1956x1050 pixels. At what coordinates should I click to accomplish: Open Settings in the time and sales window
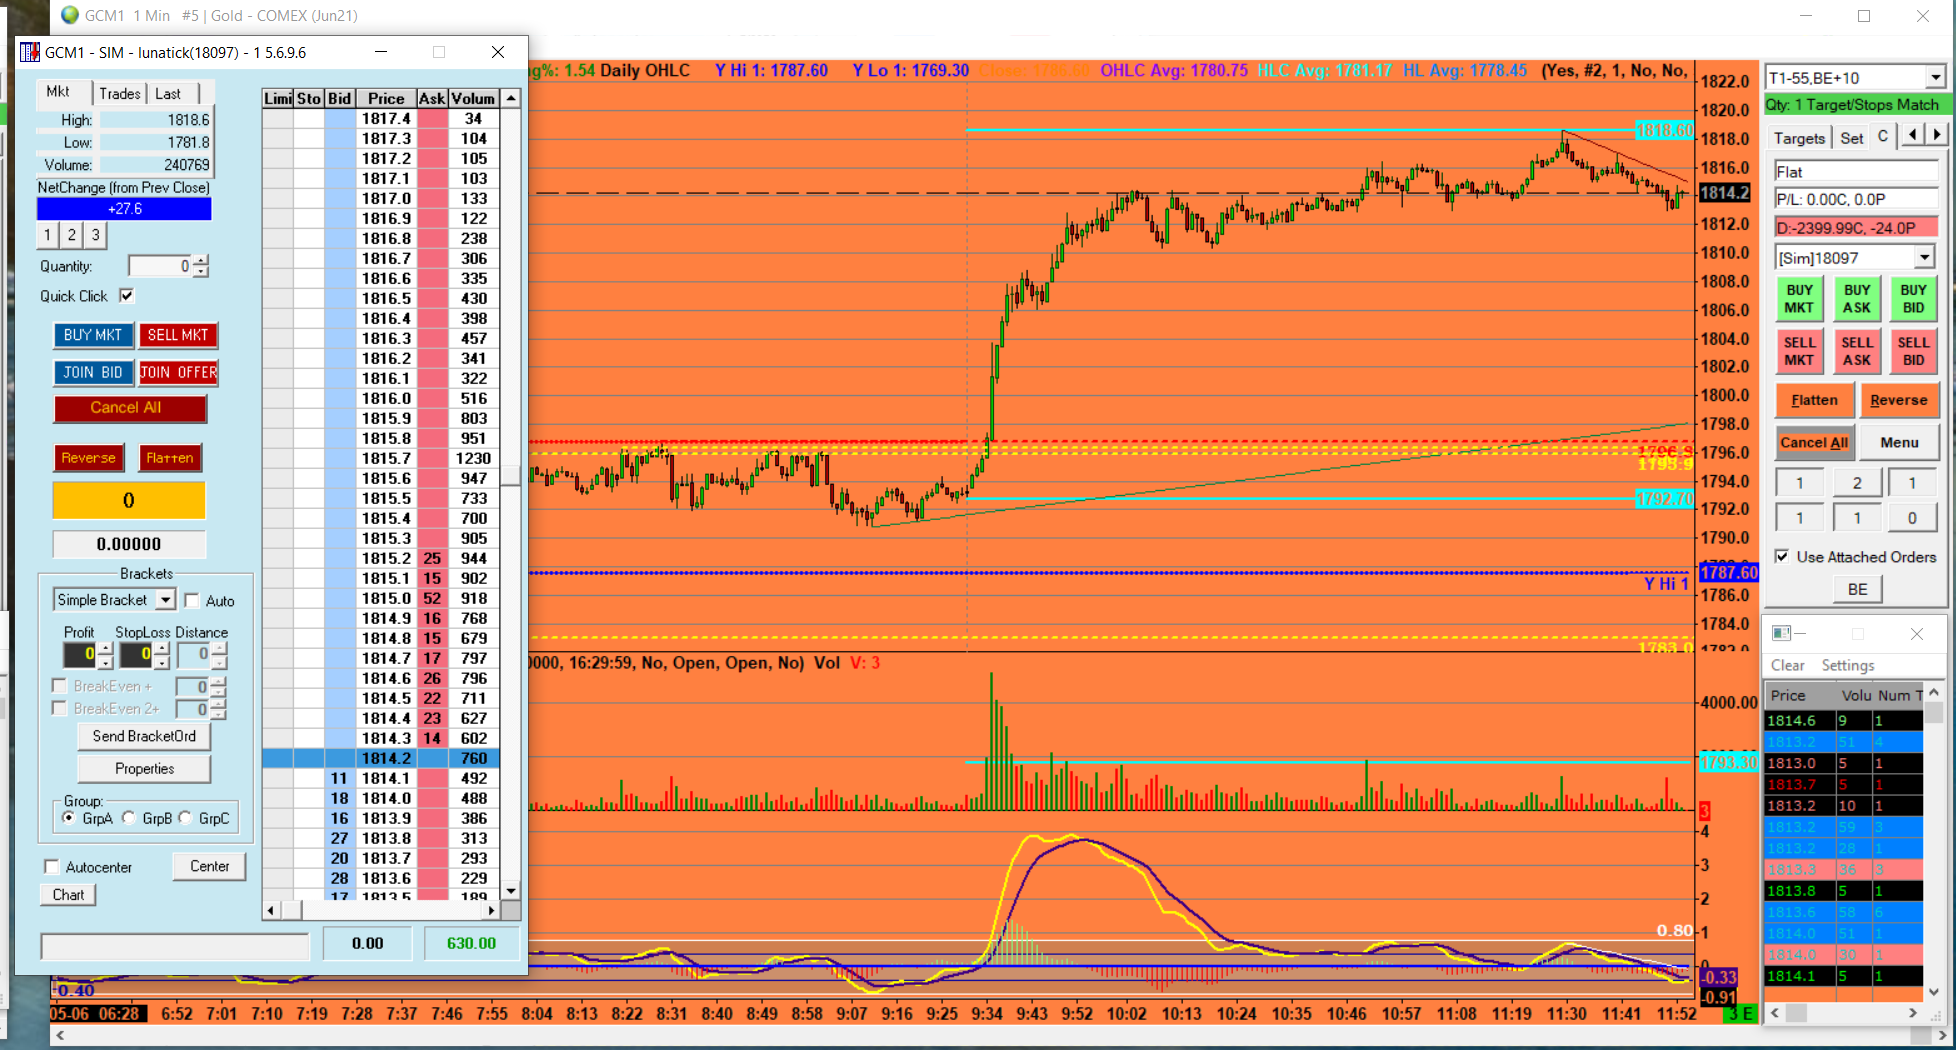coord(1847,665)
